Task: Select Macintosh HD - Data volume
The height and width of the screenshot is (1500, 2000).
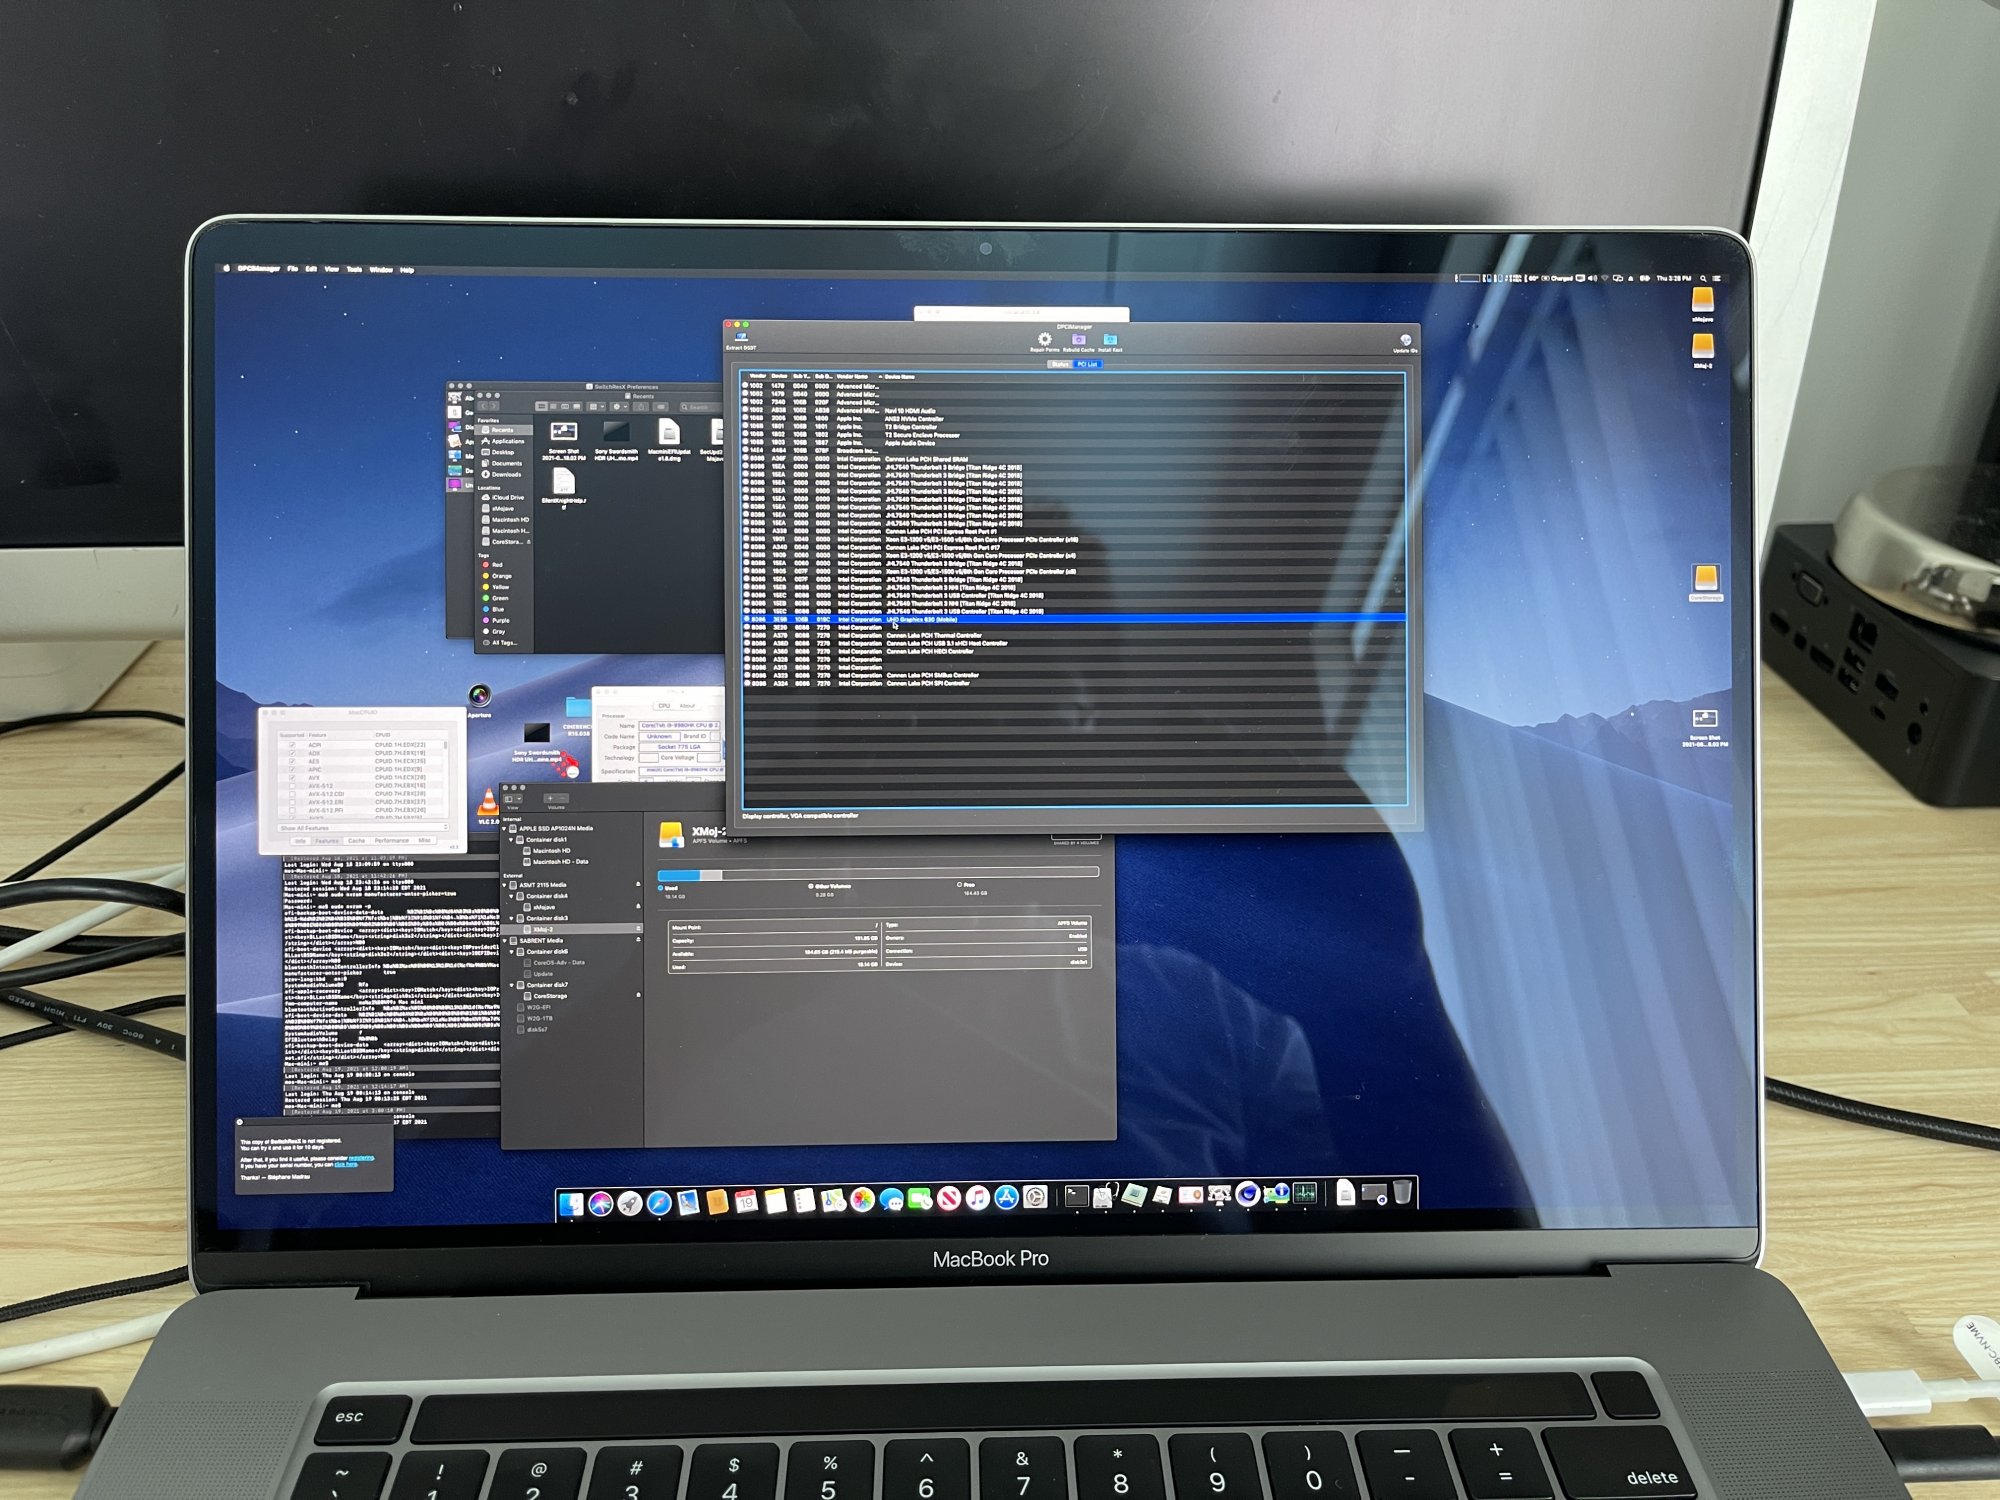Action: tap(560, 861)
